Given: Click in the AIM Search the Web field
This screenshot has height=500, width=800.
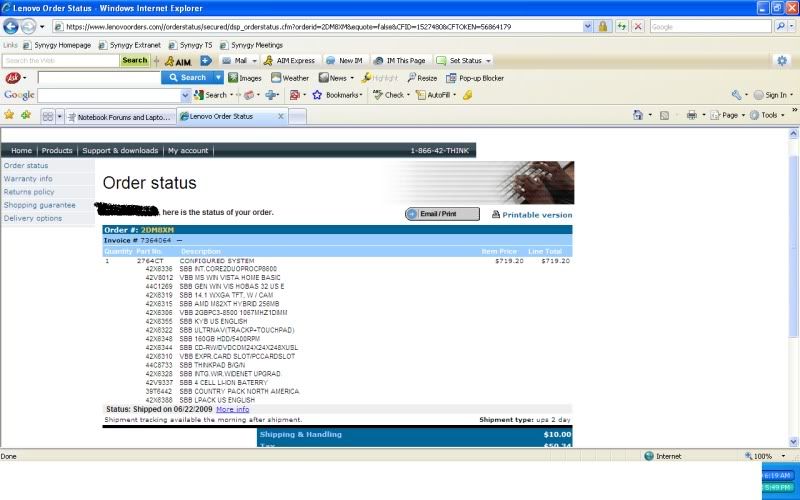Looking at the screenshot, I should [60, 61].
